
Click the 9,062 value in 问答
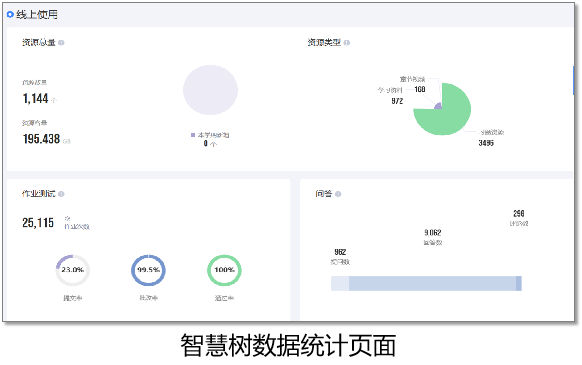pyautogui.click(x=433, y=233)
